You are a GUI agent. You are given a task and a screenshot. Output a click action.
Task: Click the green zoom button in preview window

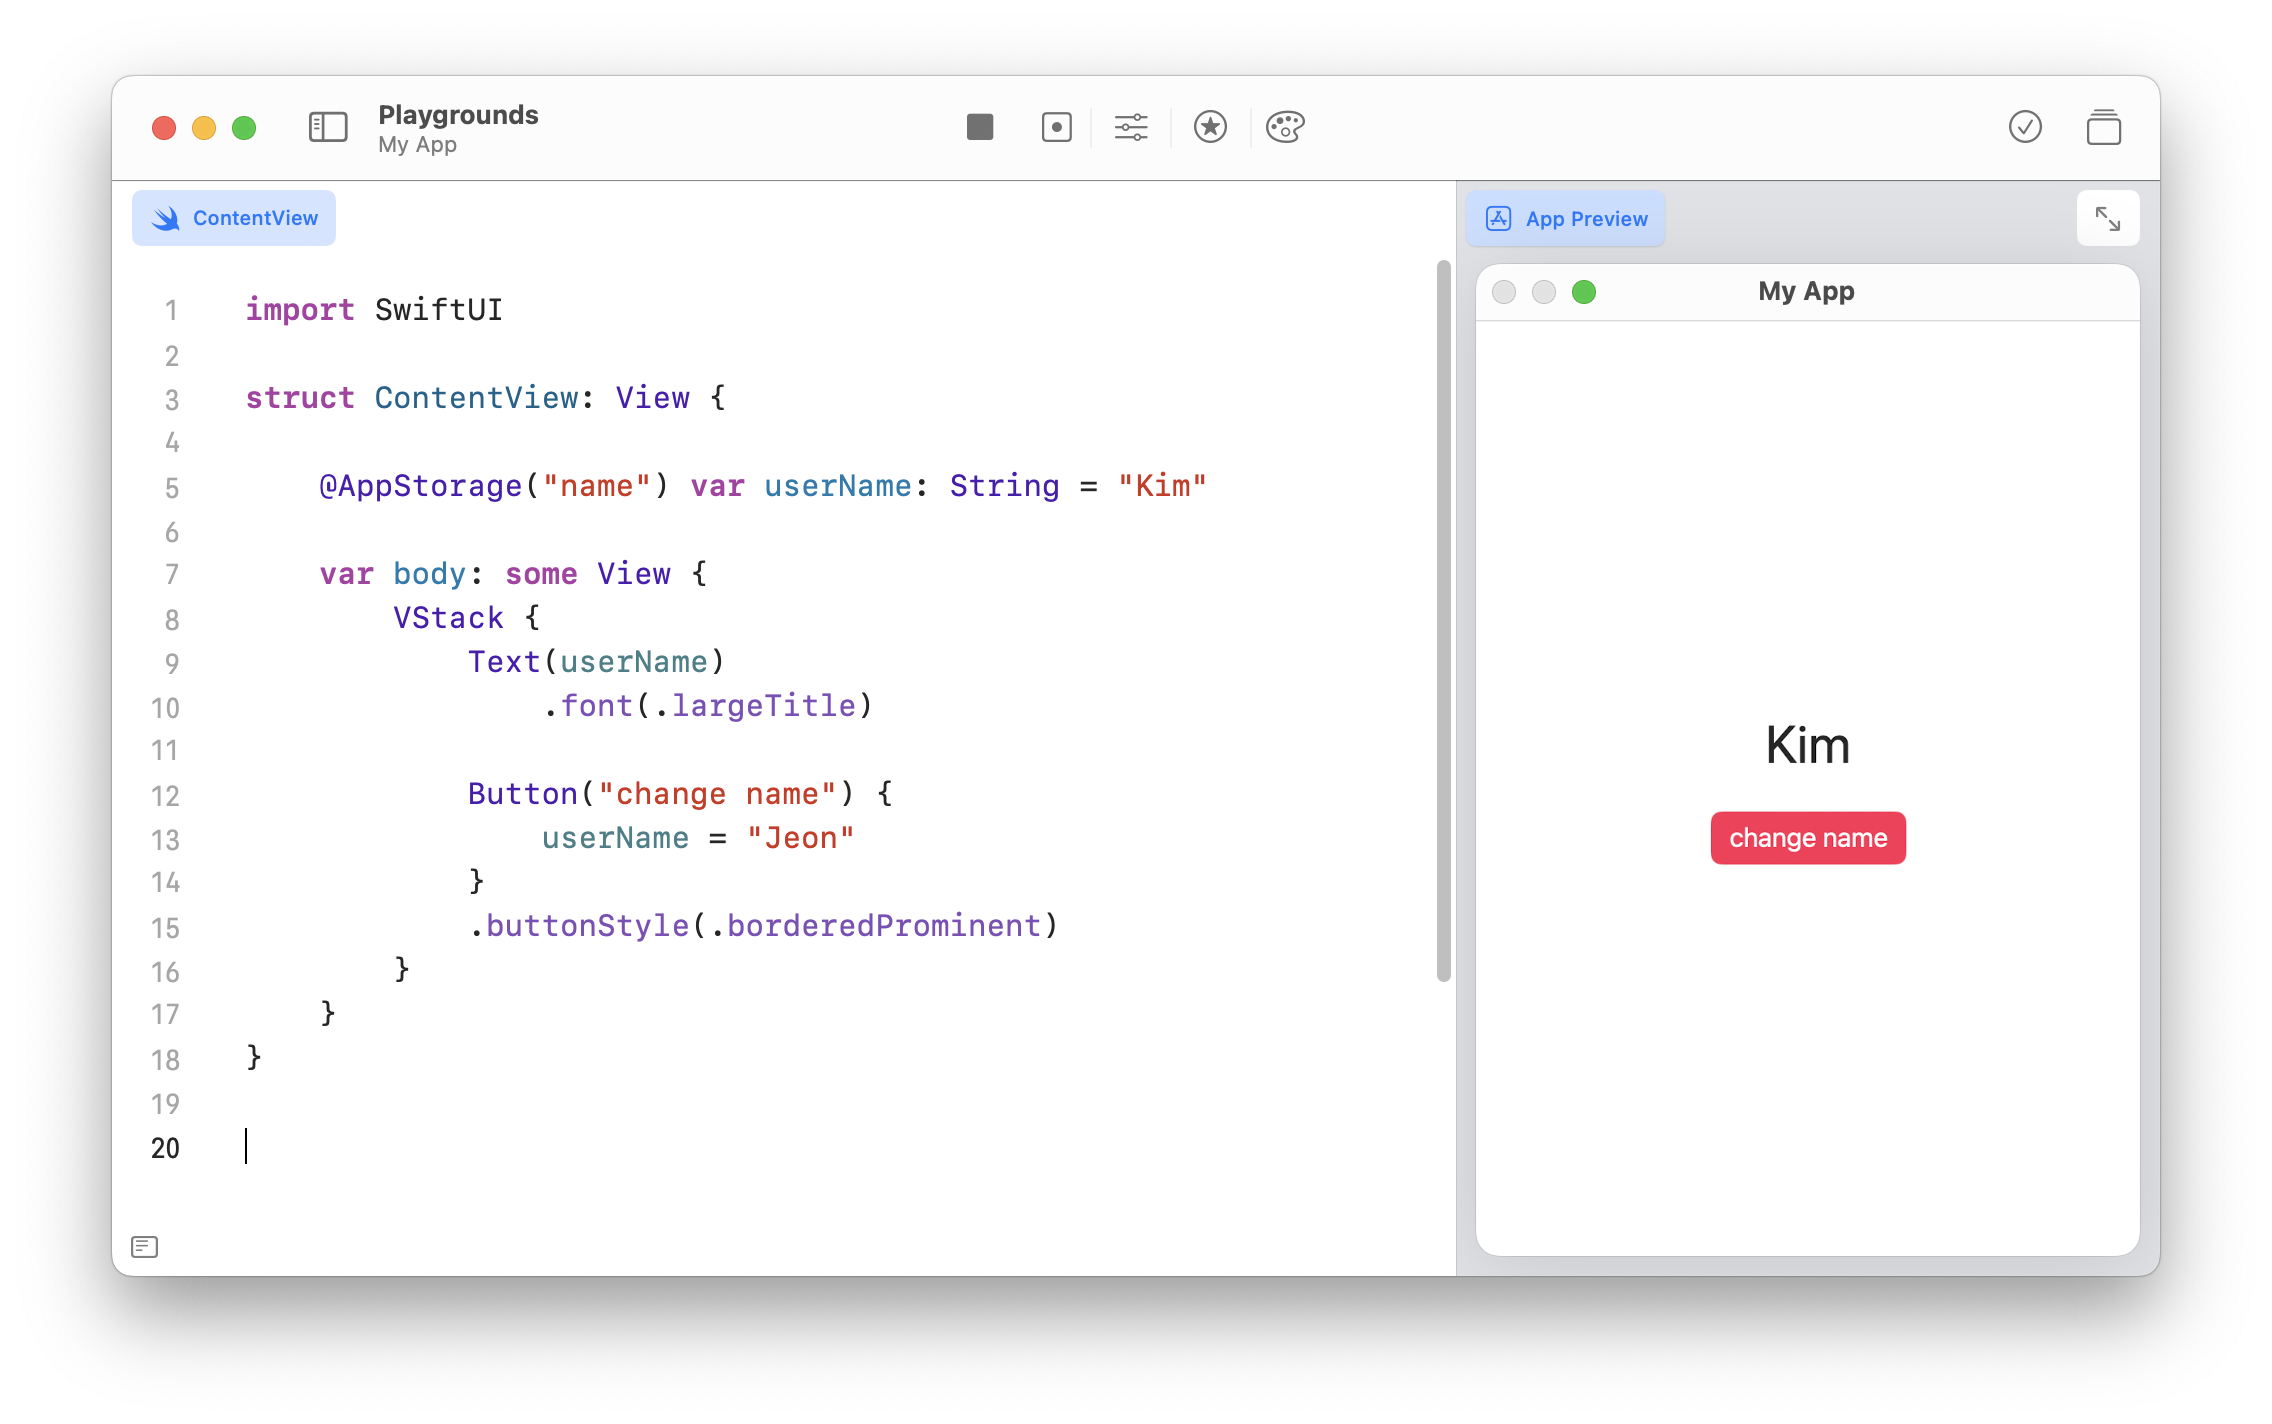[1584, 292]
